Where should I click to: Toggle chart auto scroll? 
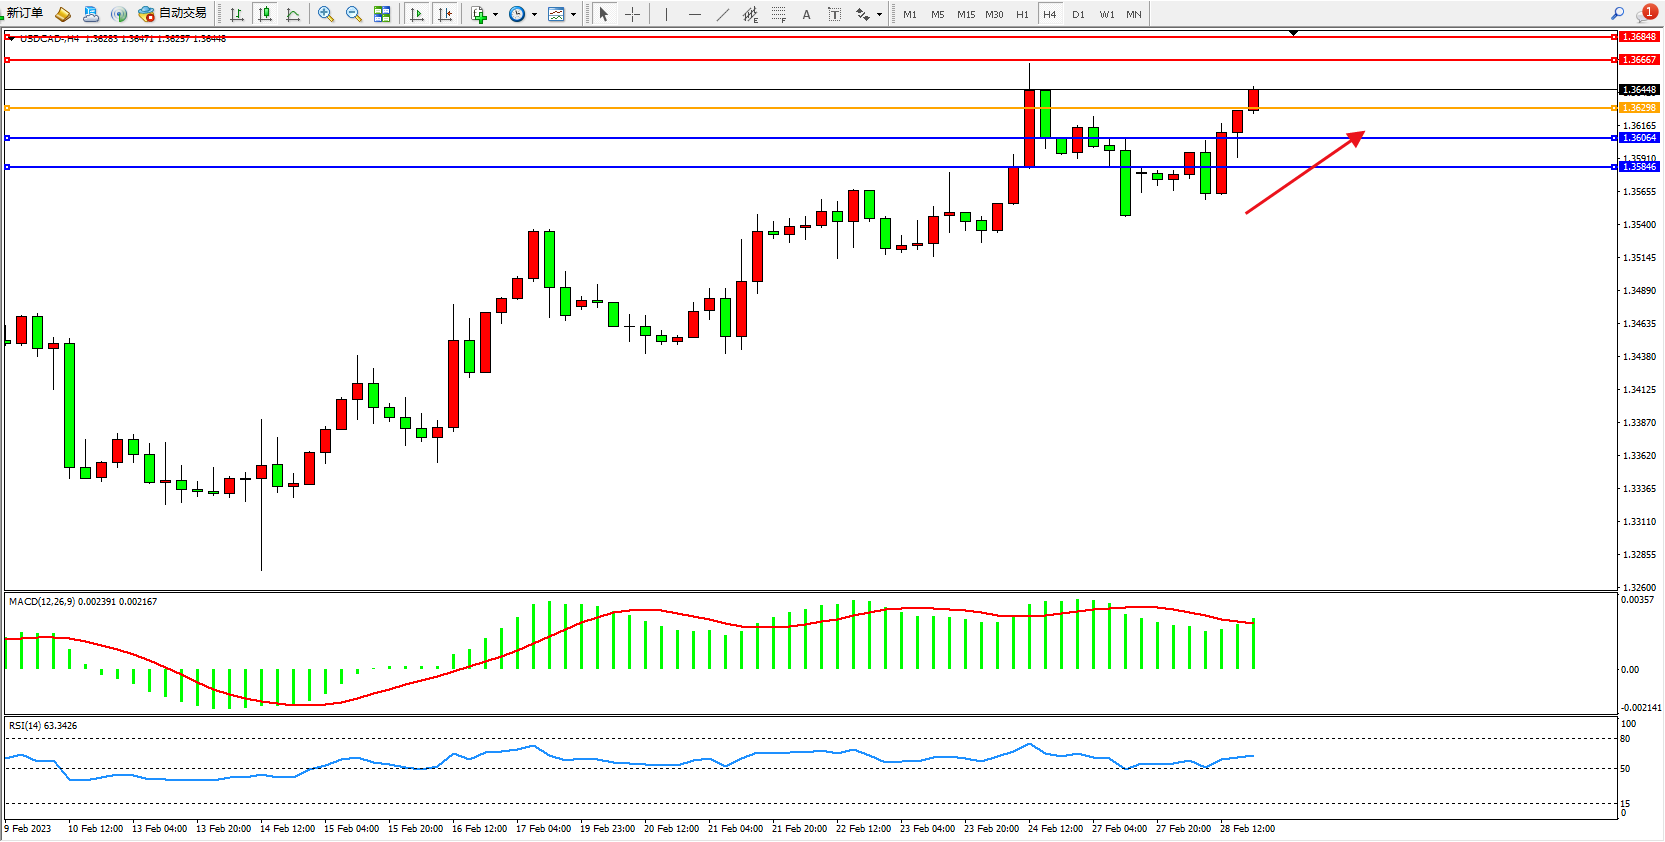pyautogui.click(x=417, y=14)
